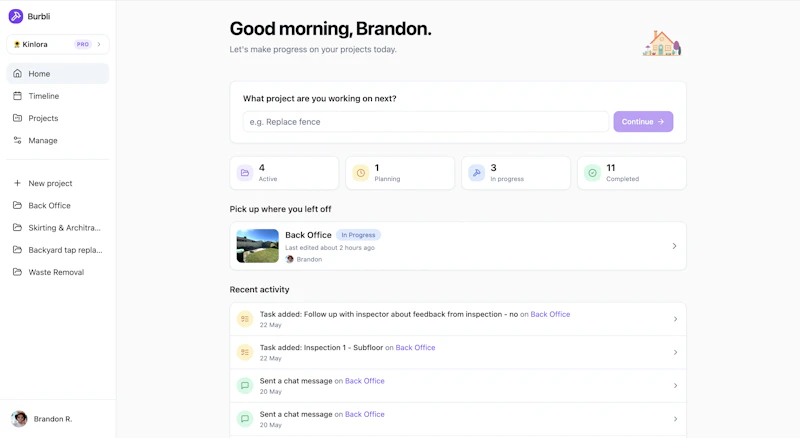Click the Active folder stat icon
This screenshot has height=438, width=800.
click(x=245, y=173)
